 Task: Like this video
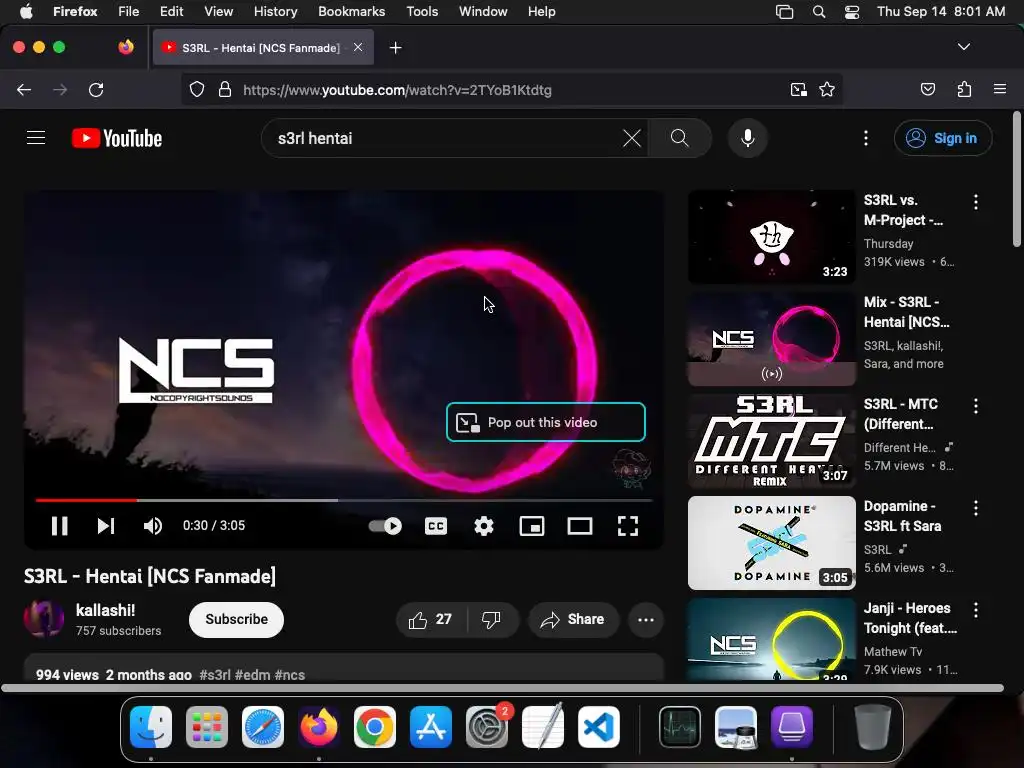coord(431,620)
